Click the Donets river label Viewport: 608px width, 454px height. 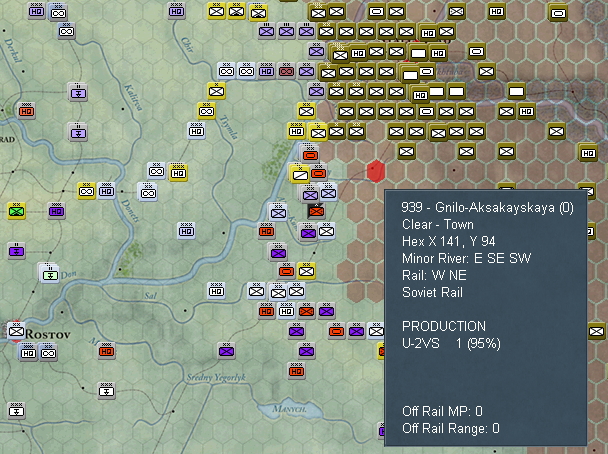point(130,211)
